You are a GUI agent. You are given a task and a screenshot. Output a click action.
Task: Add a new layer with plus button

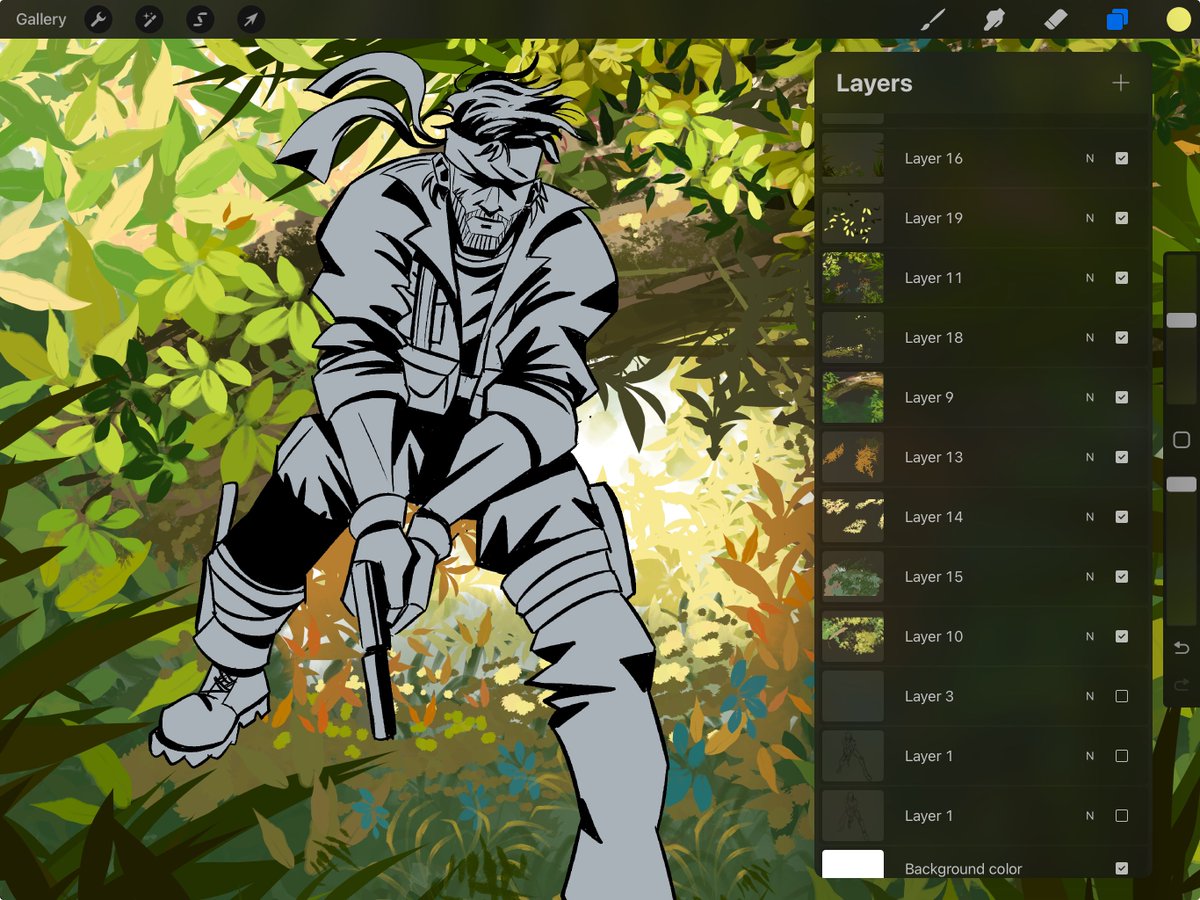(x=1121, y=83)
